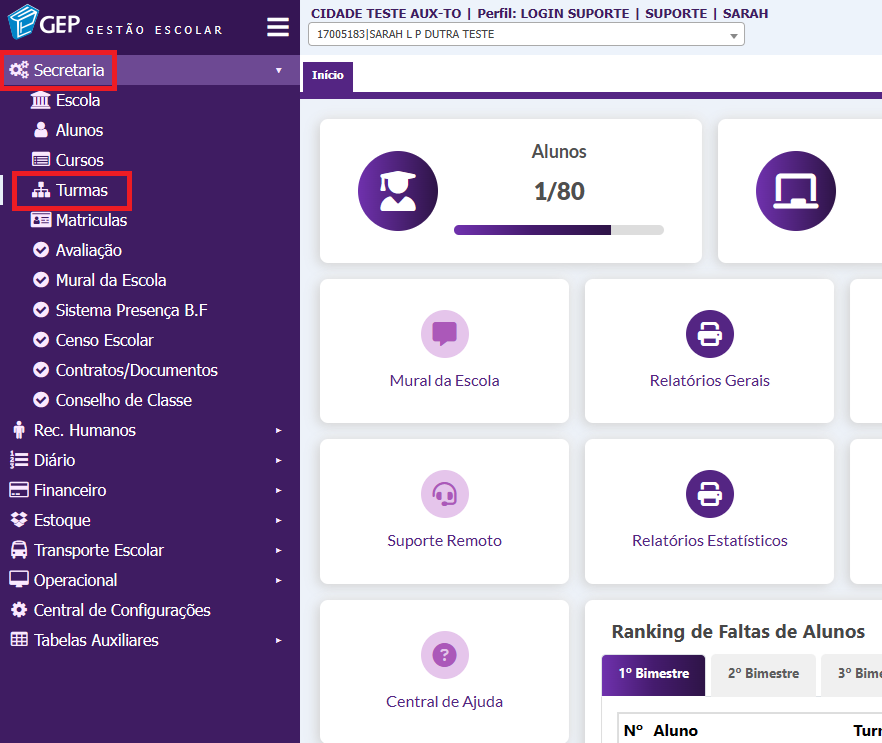The width and height of the screenshot is (882, 743).
Task: Click the Relatórios Estatísticos printer icon
Action: 709,494
